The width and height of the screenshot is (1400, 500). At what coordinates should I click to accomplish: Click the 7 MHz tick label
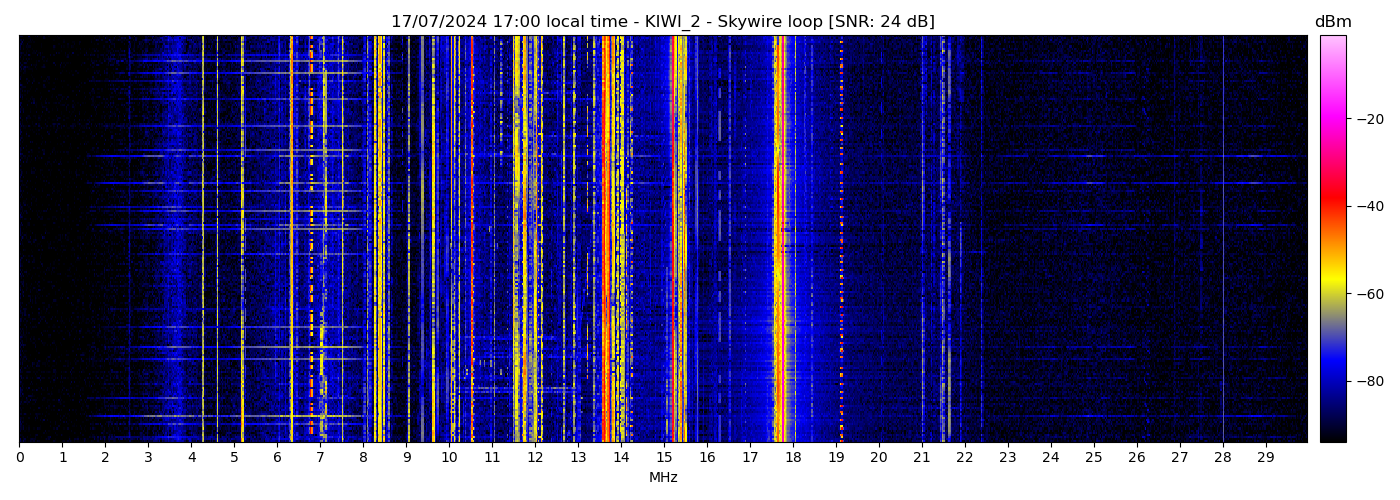point(320,457)
